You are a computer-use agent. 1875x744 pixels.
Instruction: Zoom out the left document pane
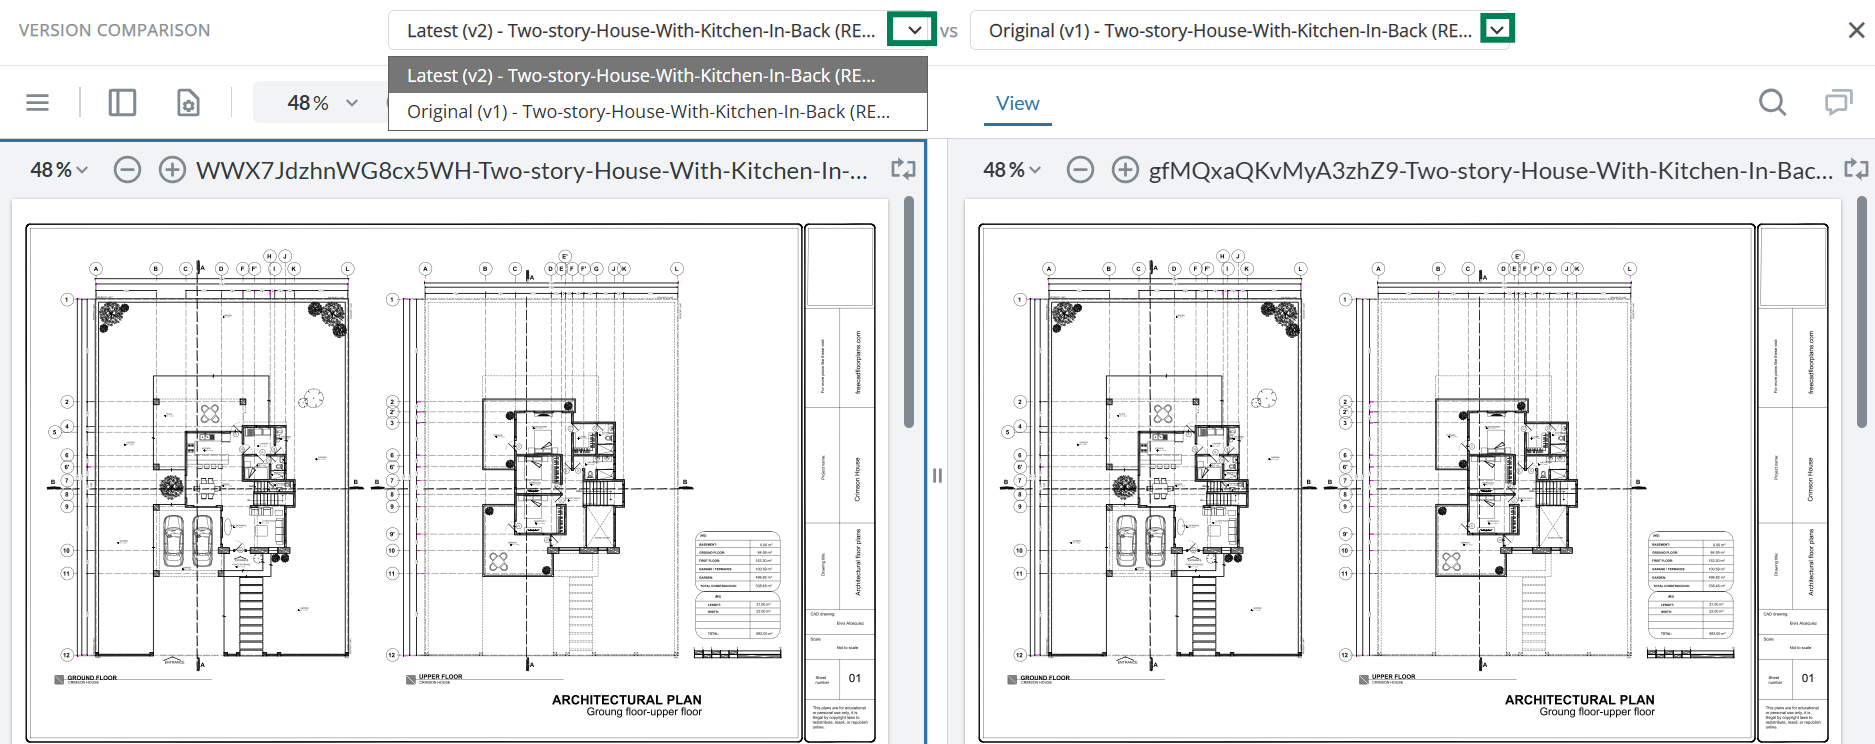pyautogui.click(x=127, y=170)
